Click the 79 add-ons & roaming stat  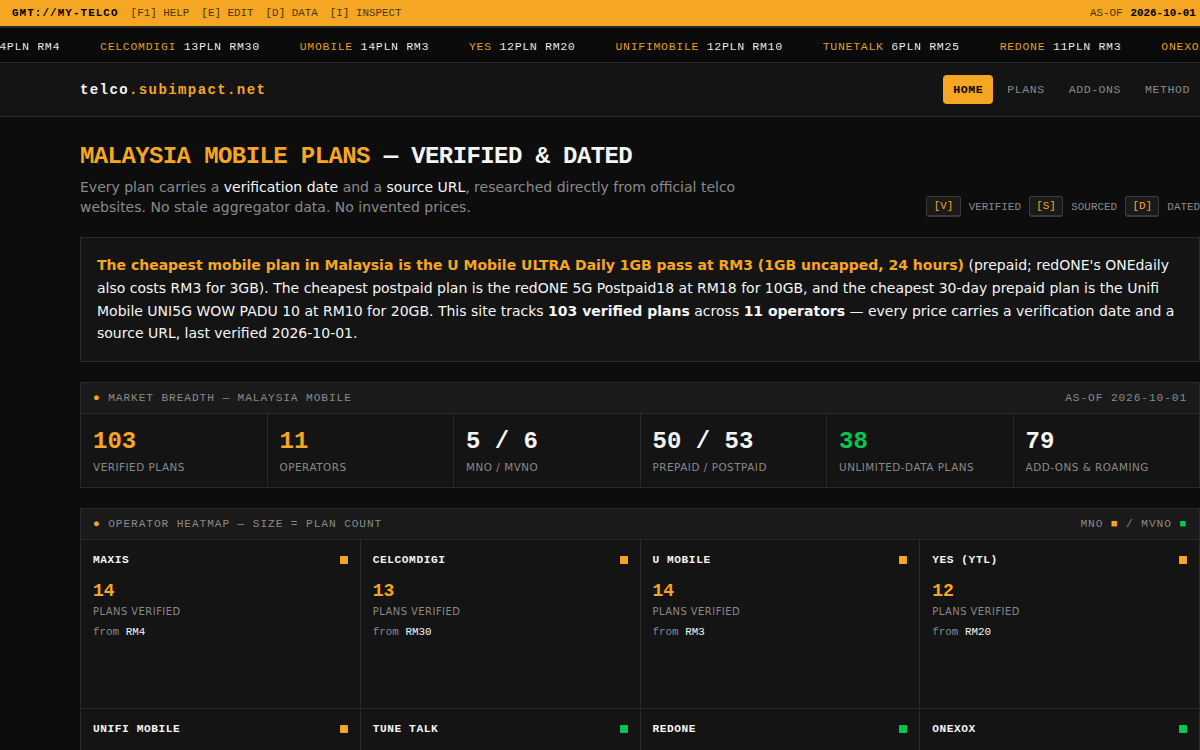[x=1106, y=450]
